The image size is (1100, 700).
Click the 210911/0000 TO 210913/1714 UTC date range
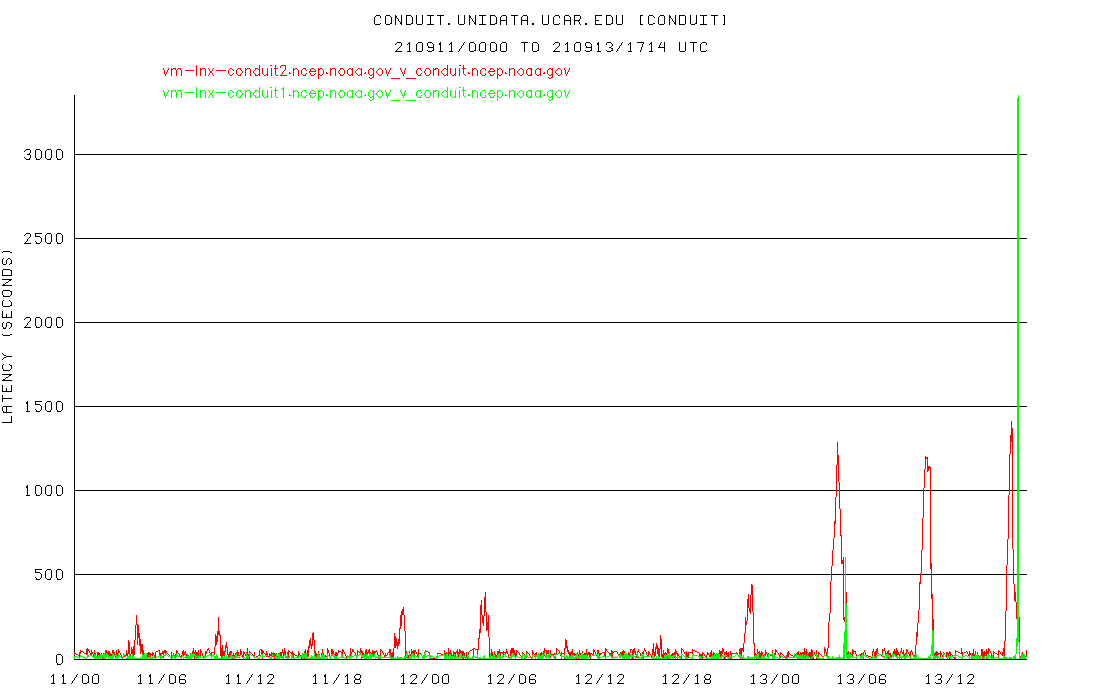pos(551,47)
